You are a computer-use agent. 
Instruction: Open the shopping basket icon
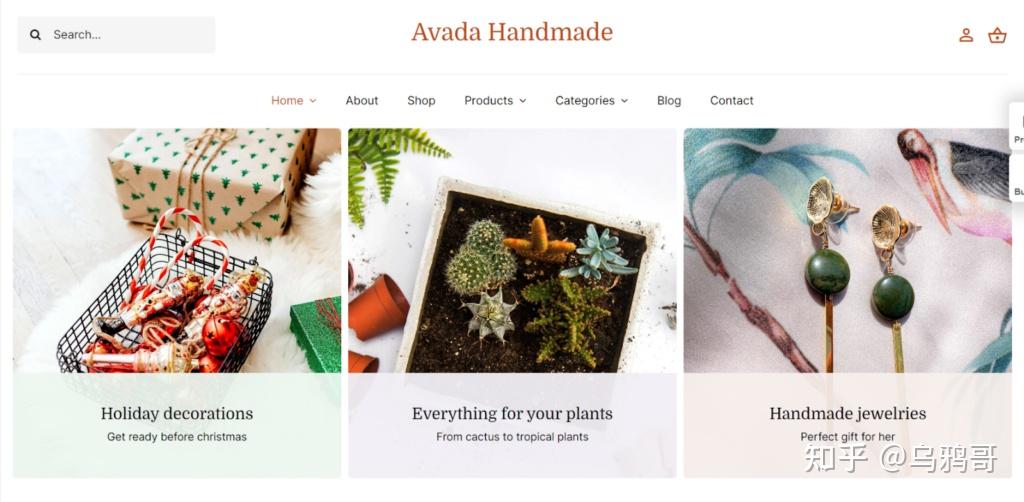pyautogui.click(x=997, y=35)
